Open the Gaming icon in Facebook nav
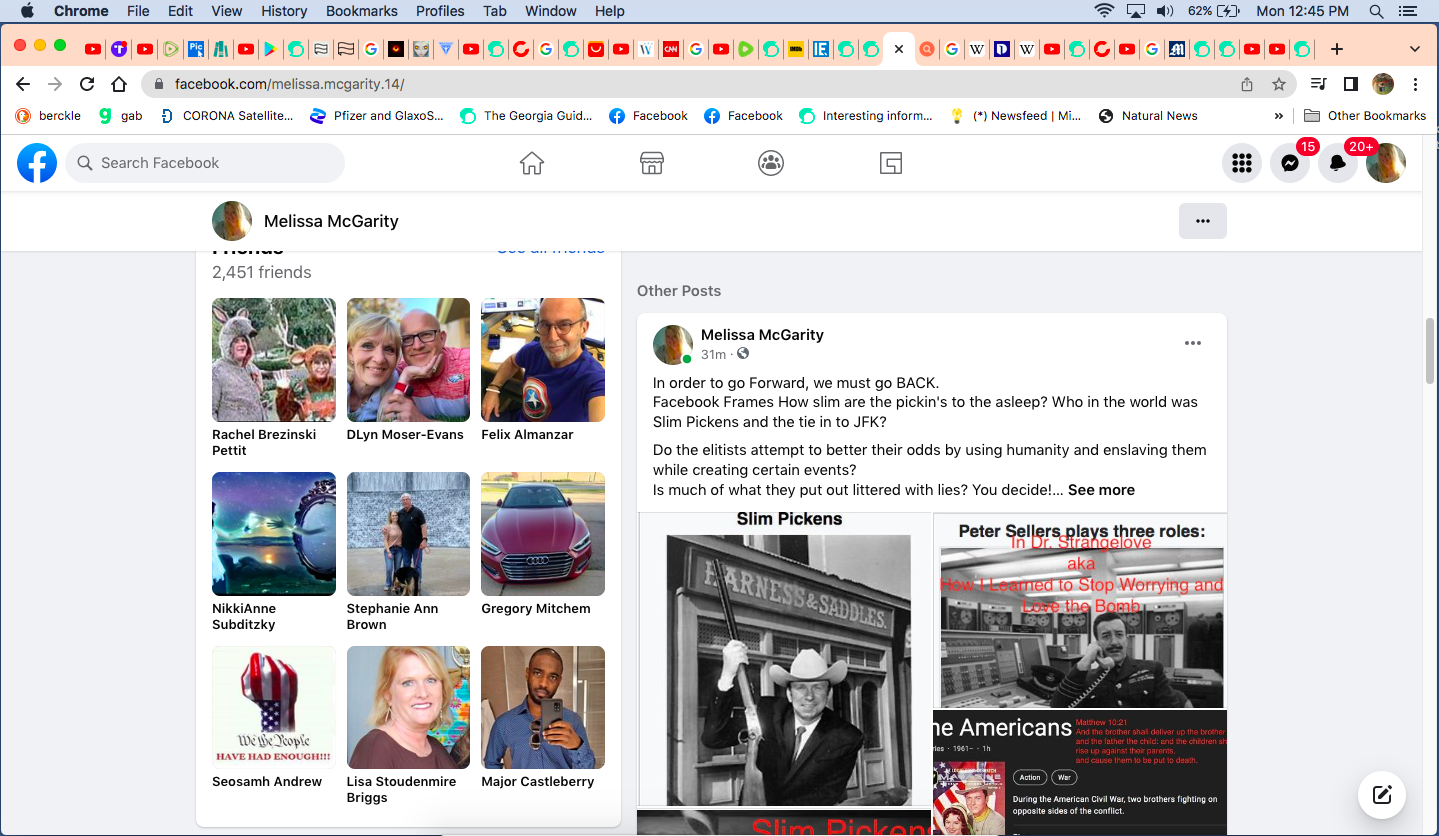The height and width of the screenshot is (836, 1439). click(x=891, y=163)
